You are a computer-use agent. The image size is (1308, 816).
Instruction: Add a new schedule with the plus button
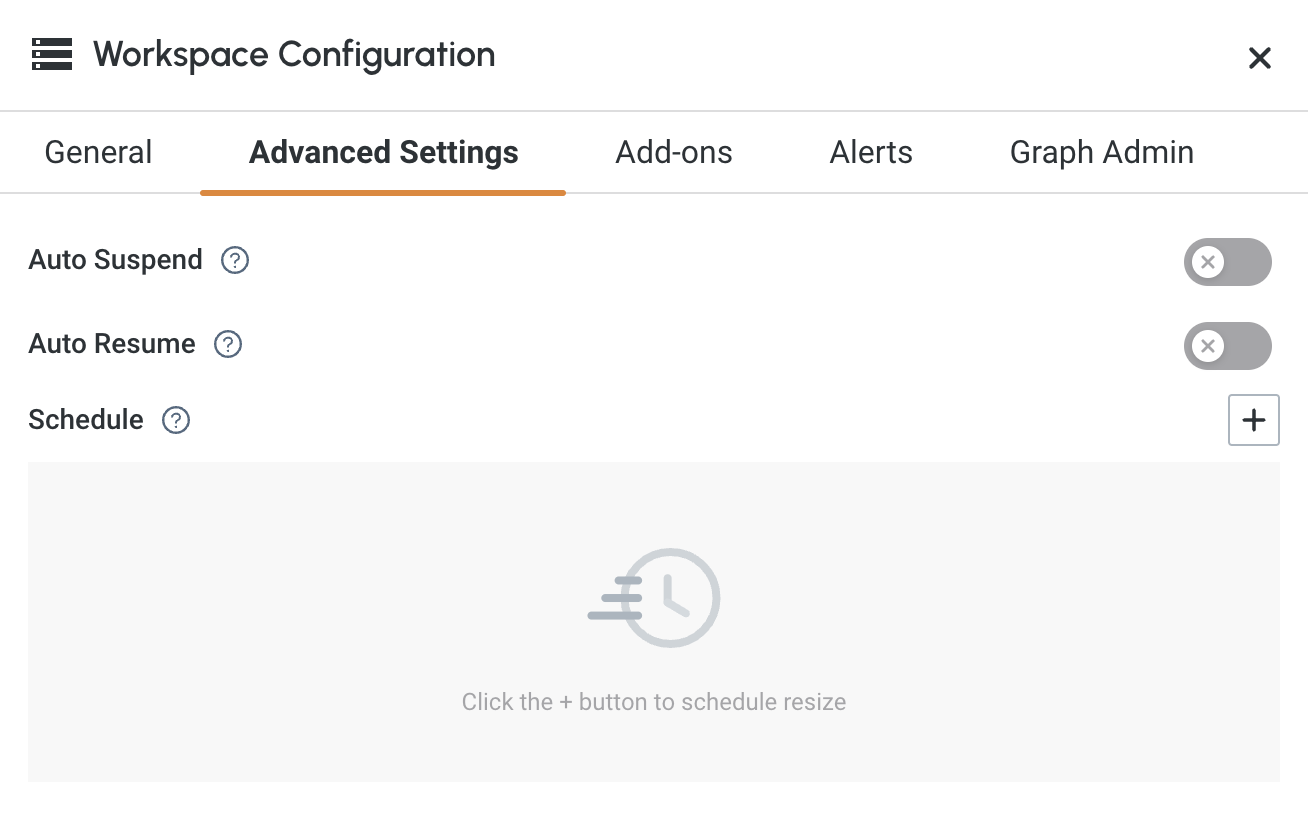click(x=1253, y=420)
